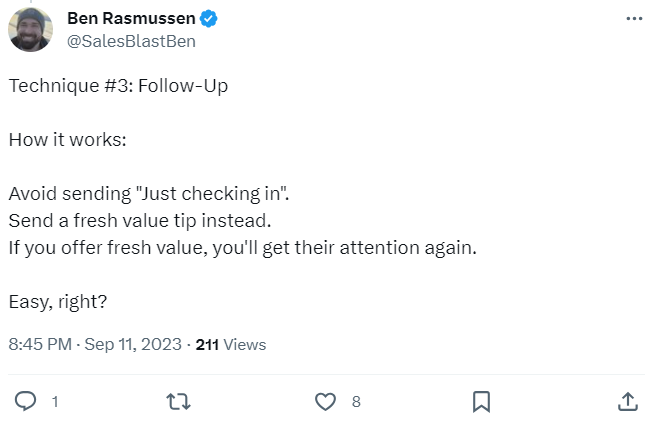This screenshot has height=428, width=662.
Task: Click the "Just checking in" sentence
Action: click(156, 193)
